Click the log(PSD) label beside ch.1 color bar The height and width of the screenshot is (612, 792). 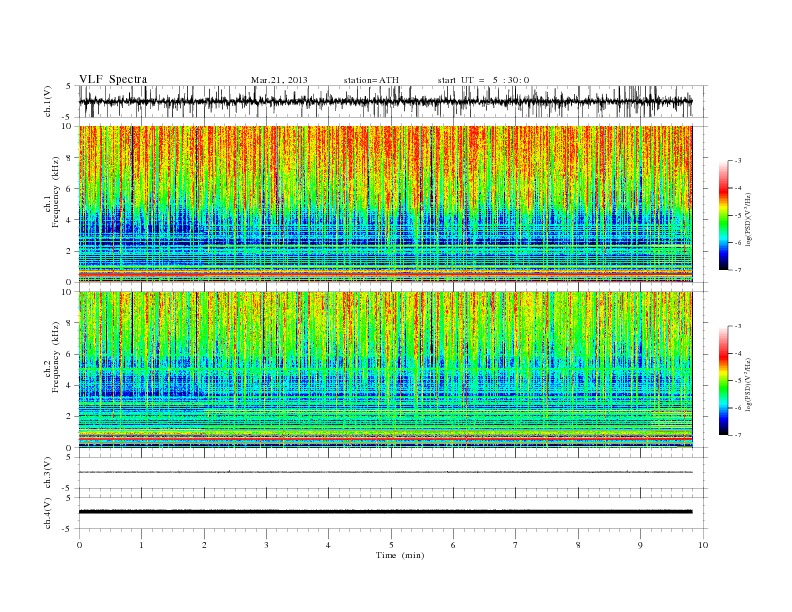pos(749,219)
